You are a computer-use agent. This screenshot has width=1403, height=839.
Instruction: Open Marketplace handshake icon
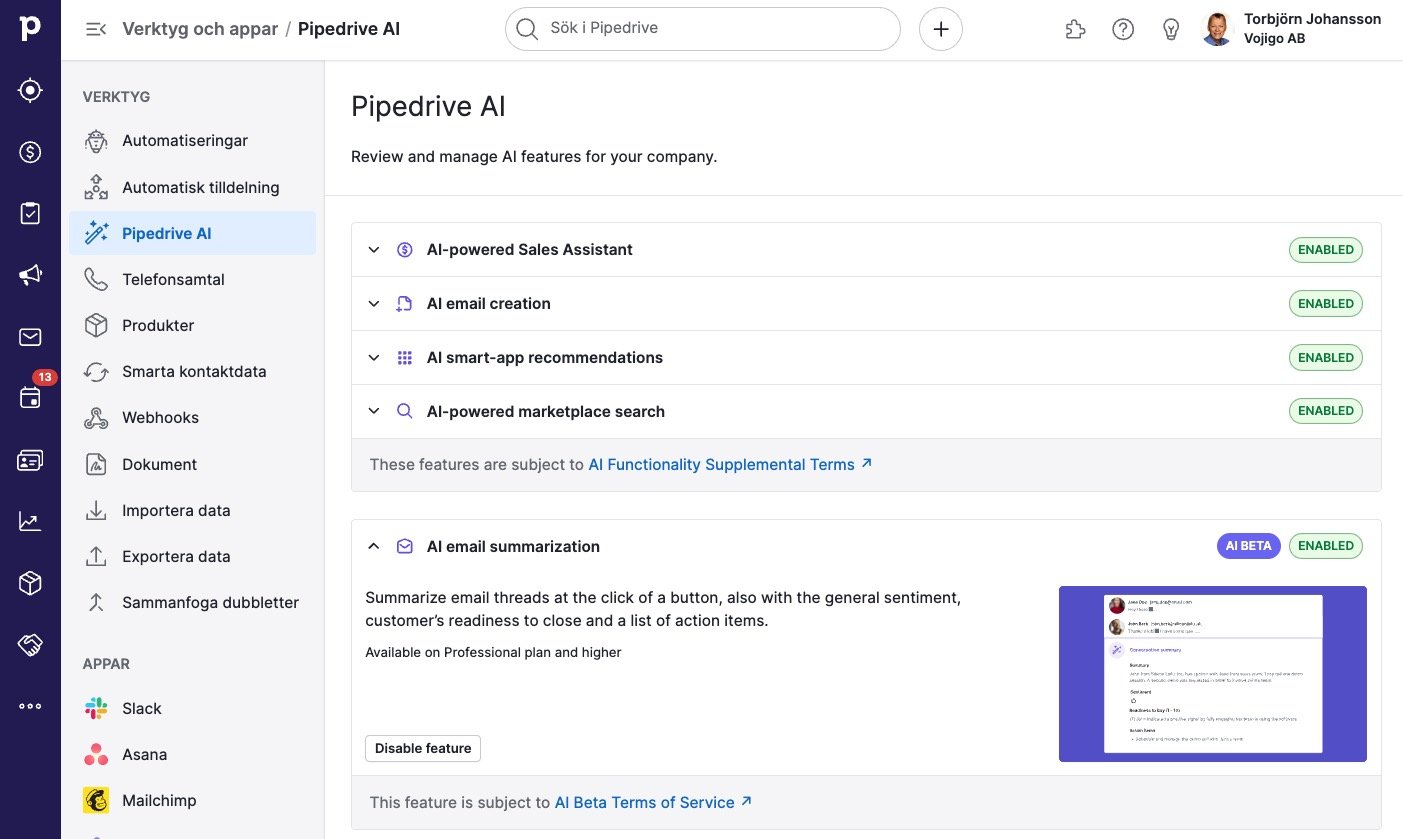point(30,645)
